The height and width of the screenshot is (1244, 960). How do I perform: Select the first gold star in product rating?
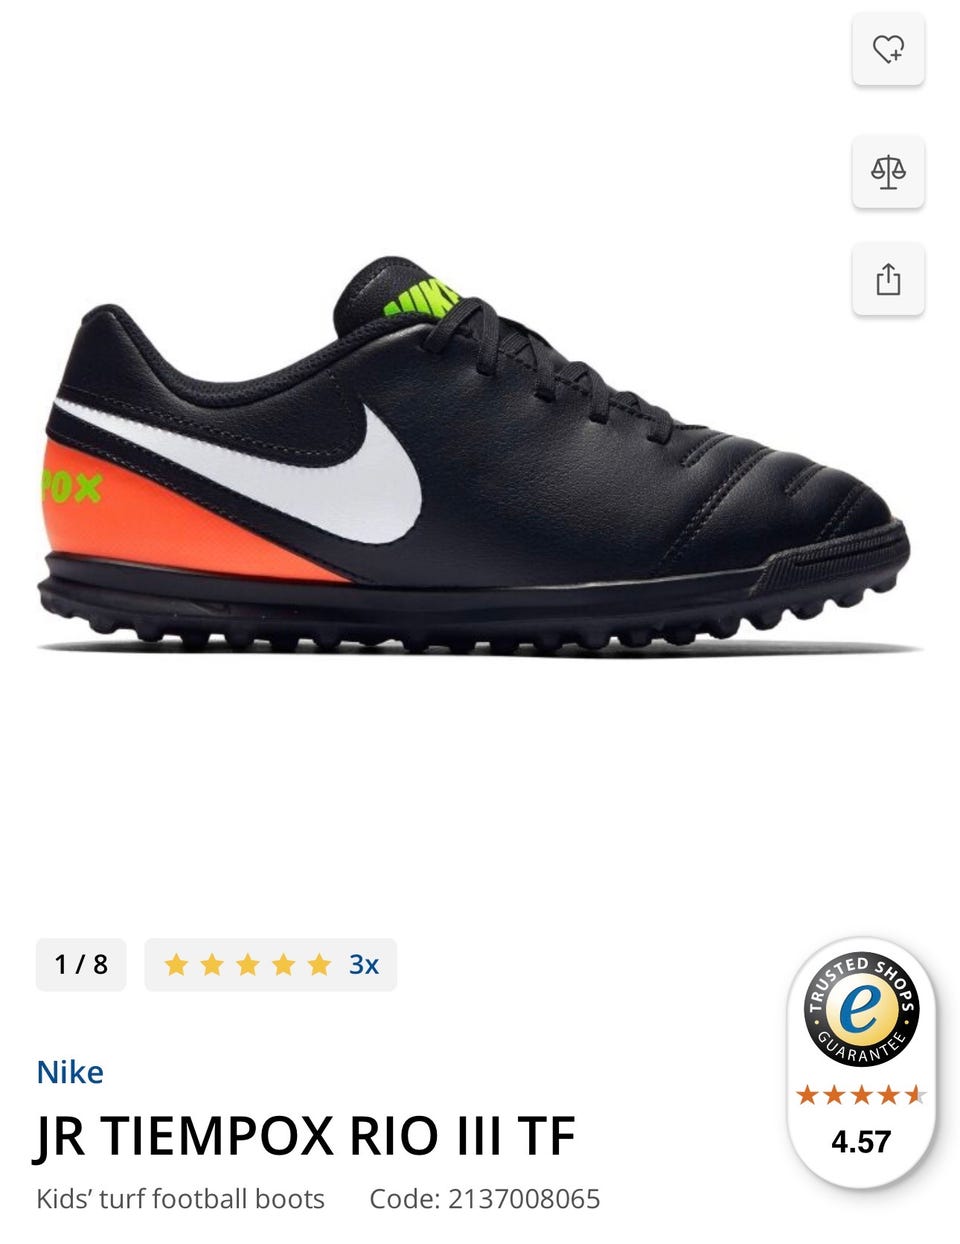pos(176,965)
